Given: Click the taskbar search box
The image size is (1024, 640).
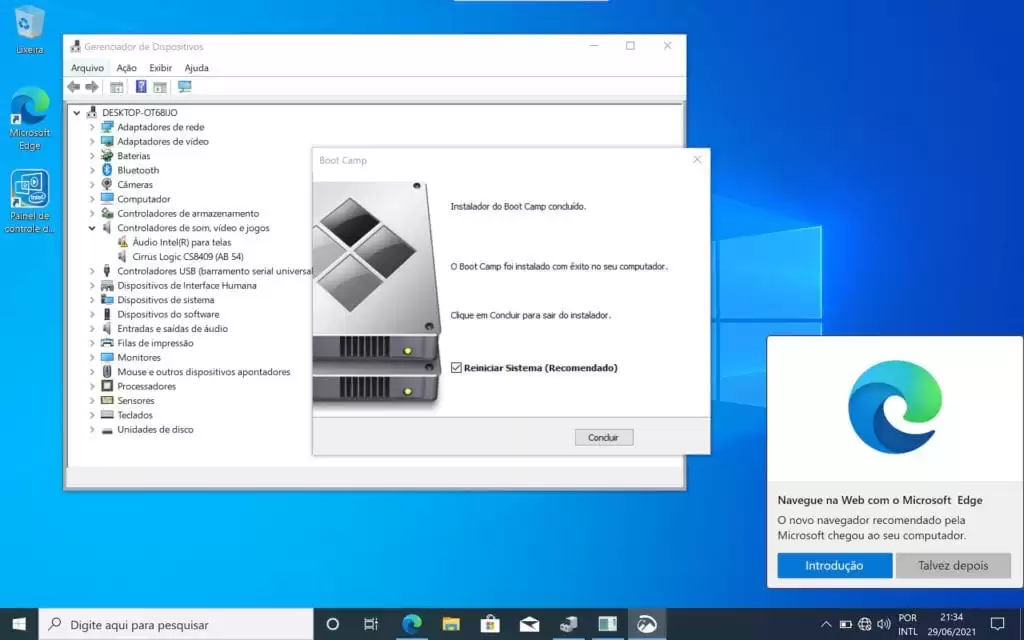Looking at the screenshot, I should point(176,624).
